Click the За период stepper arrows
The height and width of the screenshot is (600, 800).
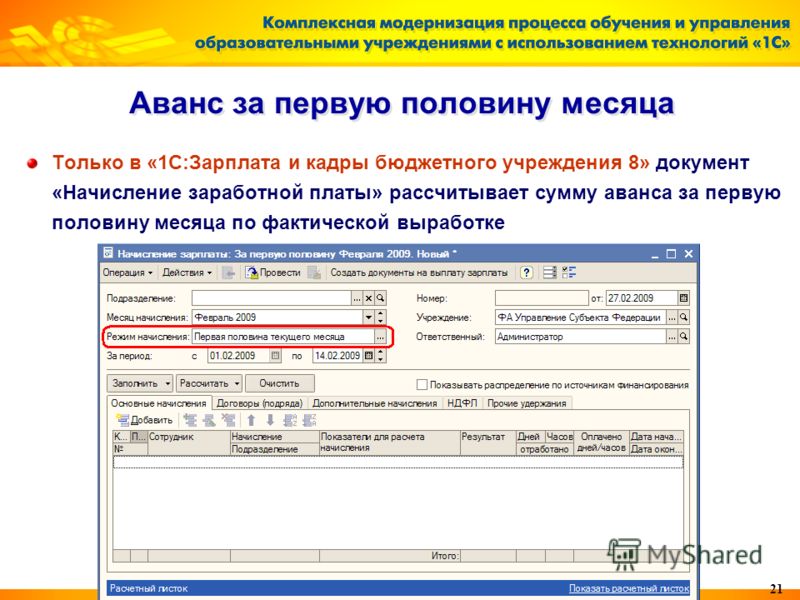click(381, 356)
